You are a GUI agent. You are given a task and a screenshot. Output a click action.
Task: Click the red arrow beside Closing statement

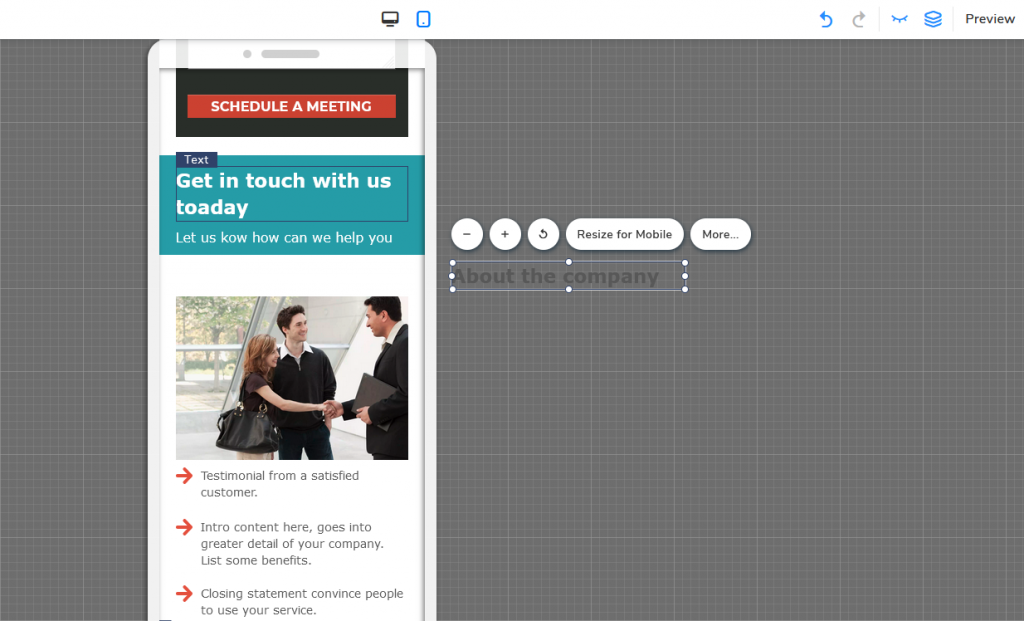coord(184,594)
